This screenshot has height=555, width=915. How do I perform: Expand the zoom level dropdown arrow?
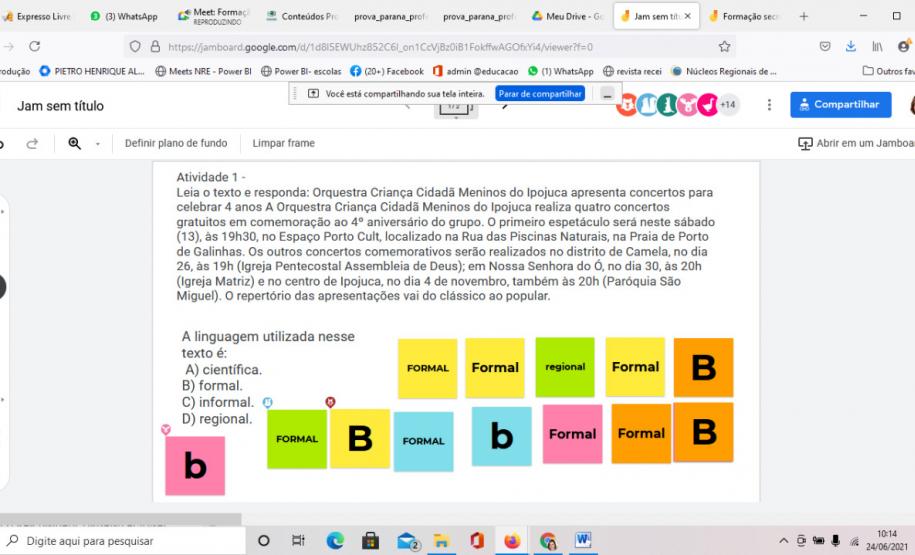click(x=97, y=143)
